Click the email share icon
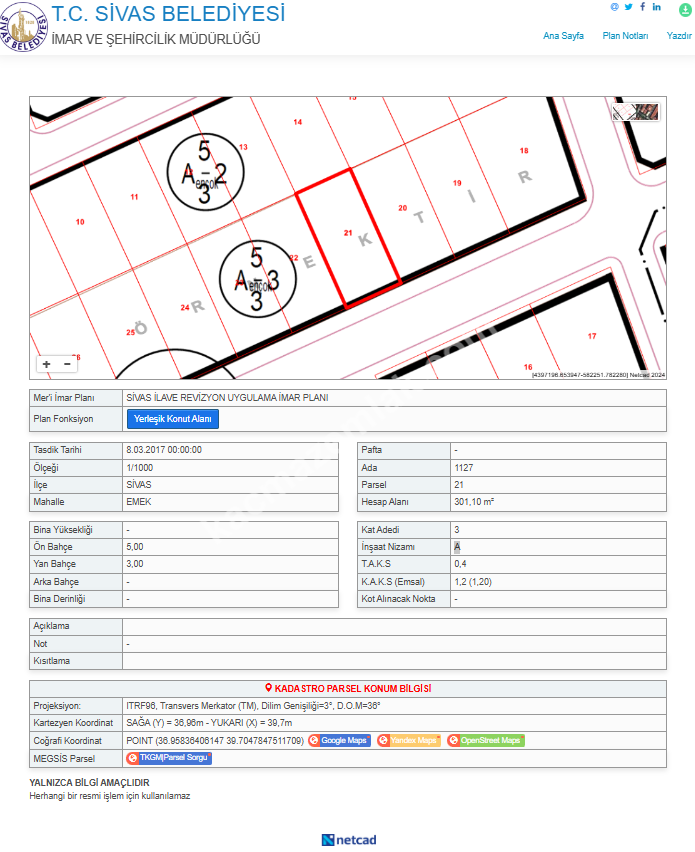This screenshot has height=852, width=695. (x=615, y=7)
